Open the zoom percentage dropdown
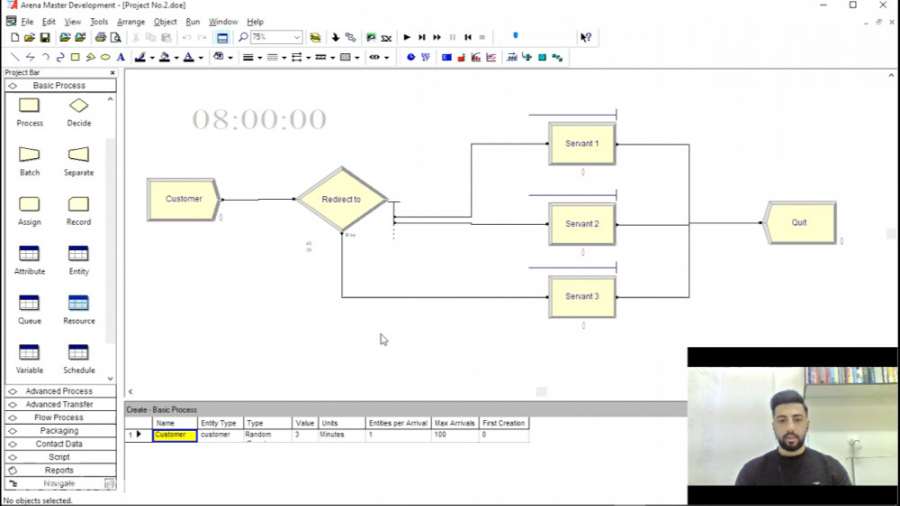 [297, 37]
